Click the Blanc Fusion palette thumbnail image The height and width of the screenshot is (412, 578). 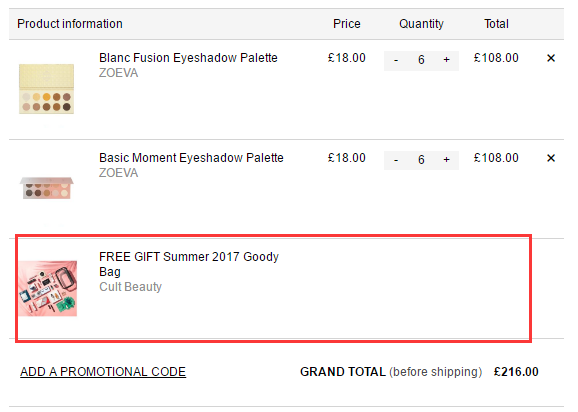pos(46,89)
